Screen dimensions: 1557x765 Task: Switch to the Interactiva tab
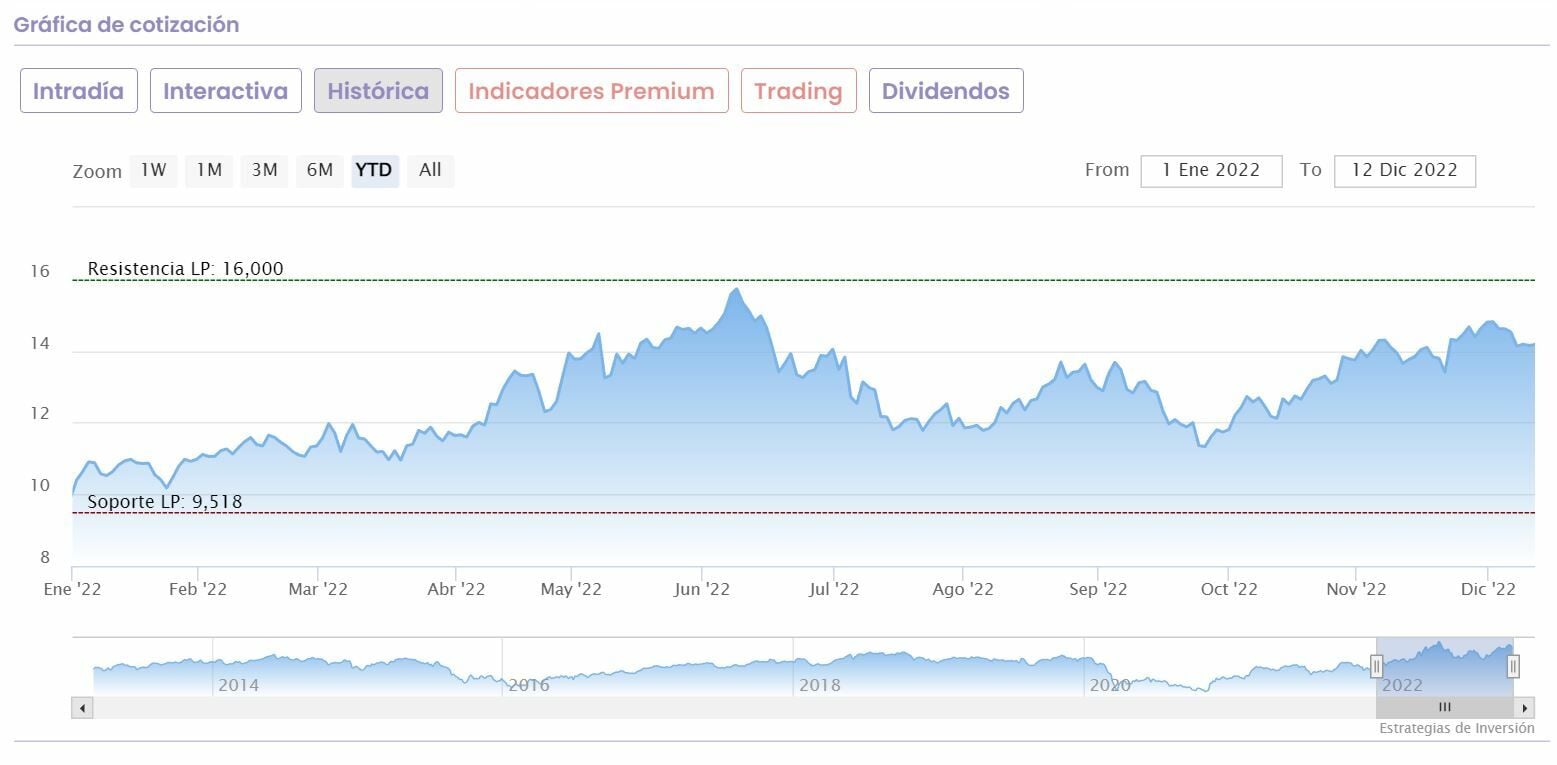(x=225, y=91)
